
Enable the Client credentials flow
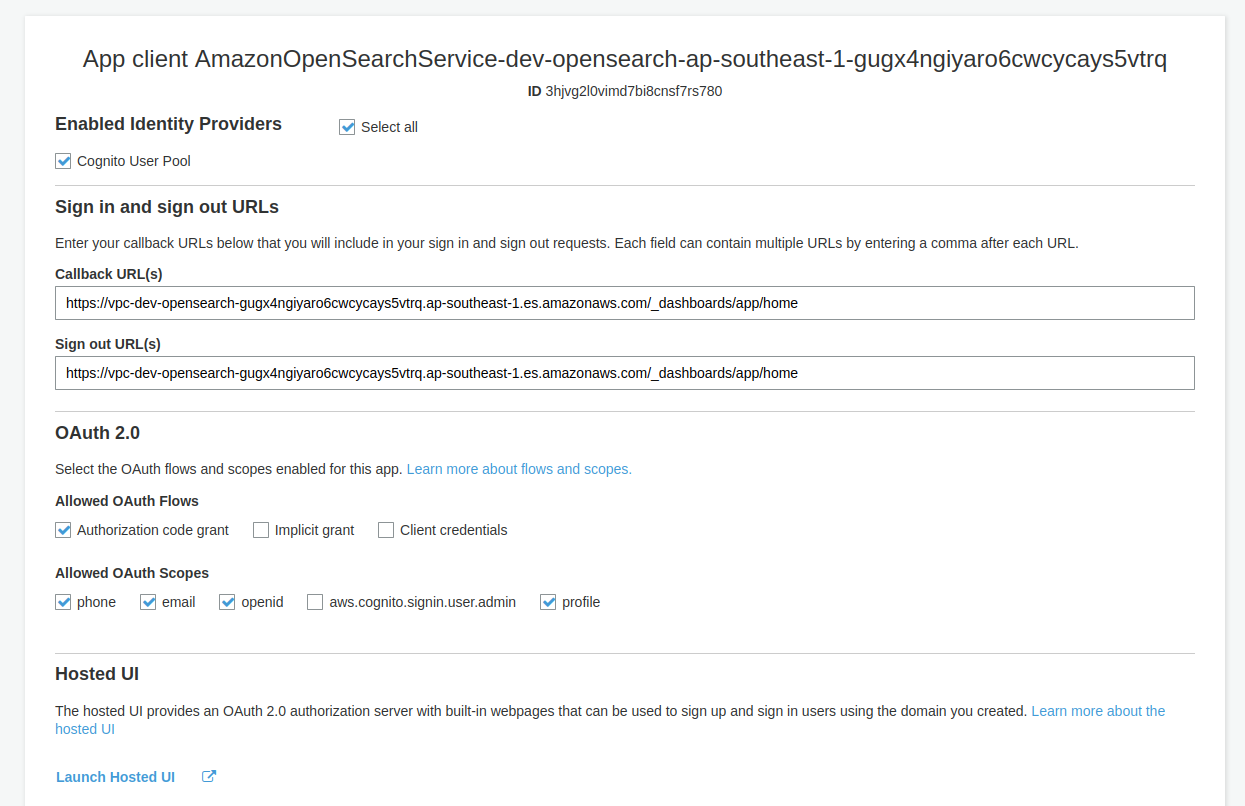(386, 530)
